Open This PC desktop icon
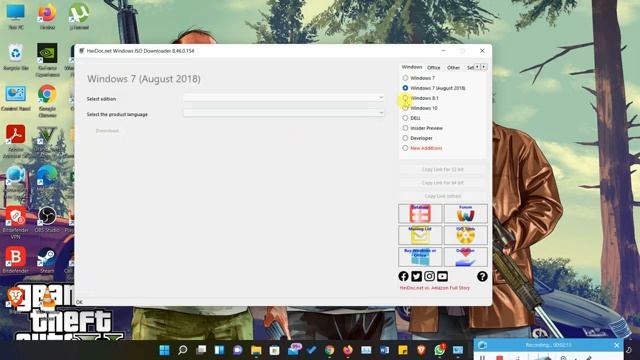Viewport: 640px width, 360px height. 16,17
